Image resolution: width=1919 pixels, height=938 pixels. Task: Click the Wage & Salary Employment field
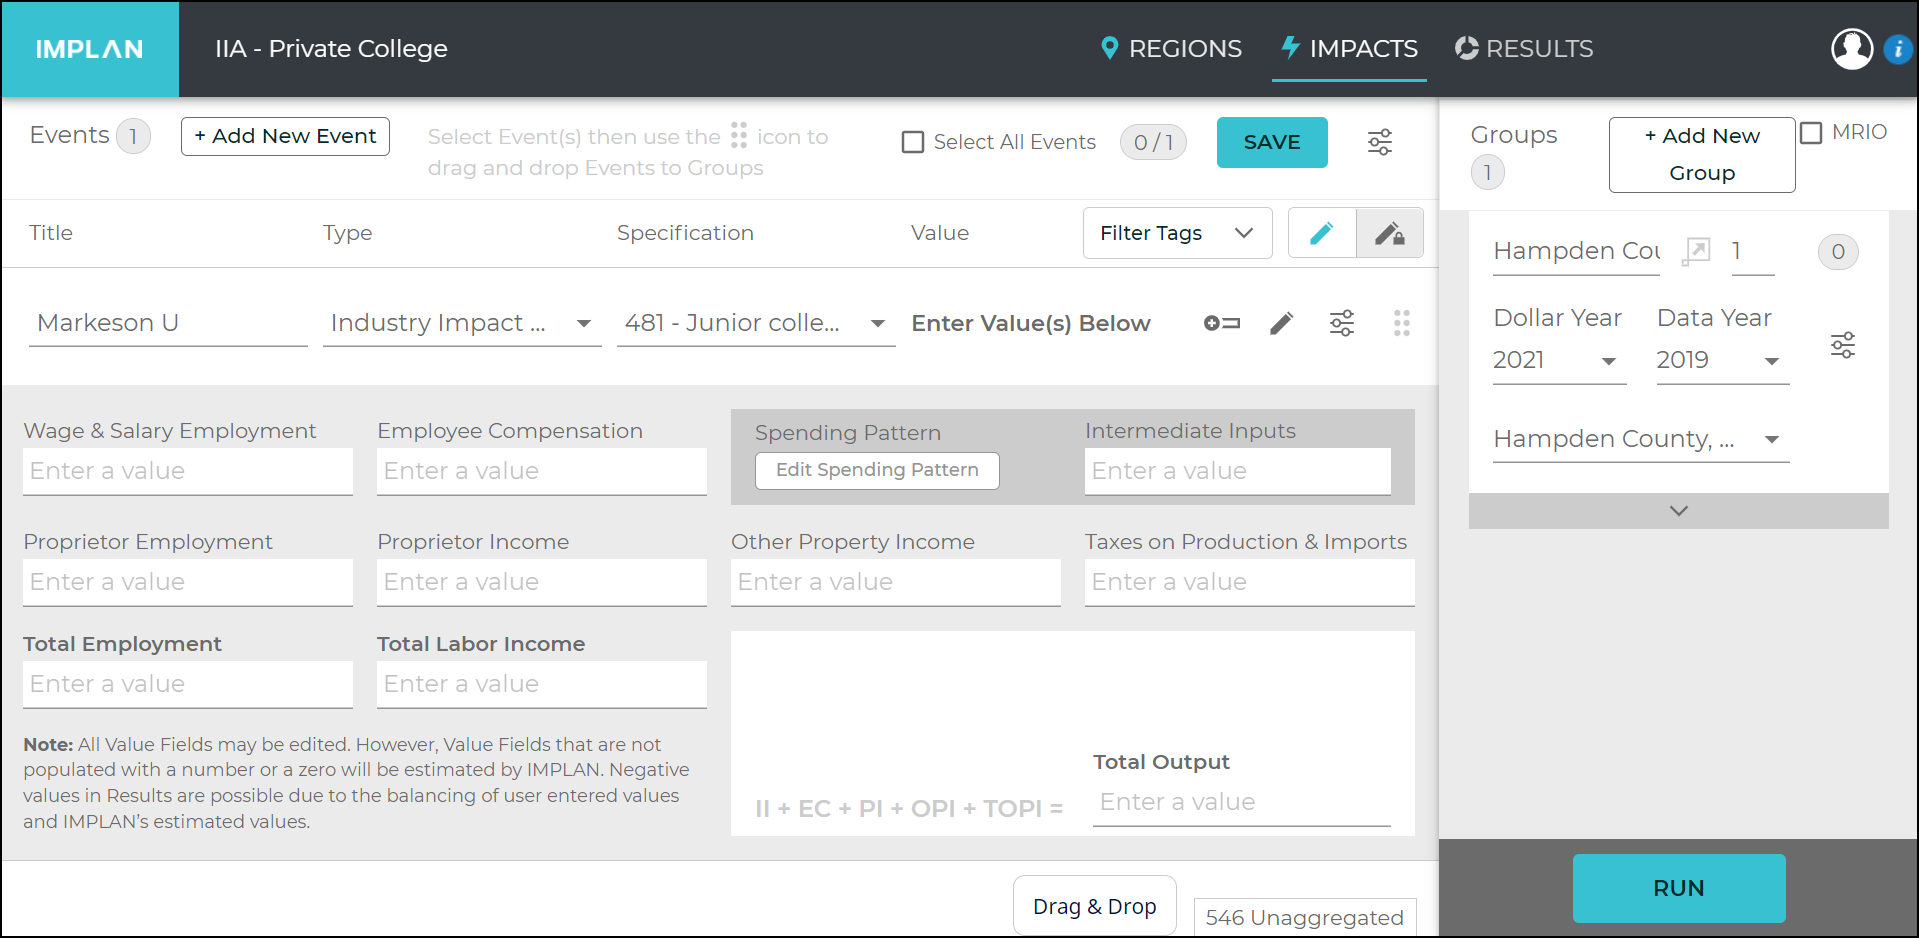tap(188, 471)
